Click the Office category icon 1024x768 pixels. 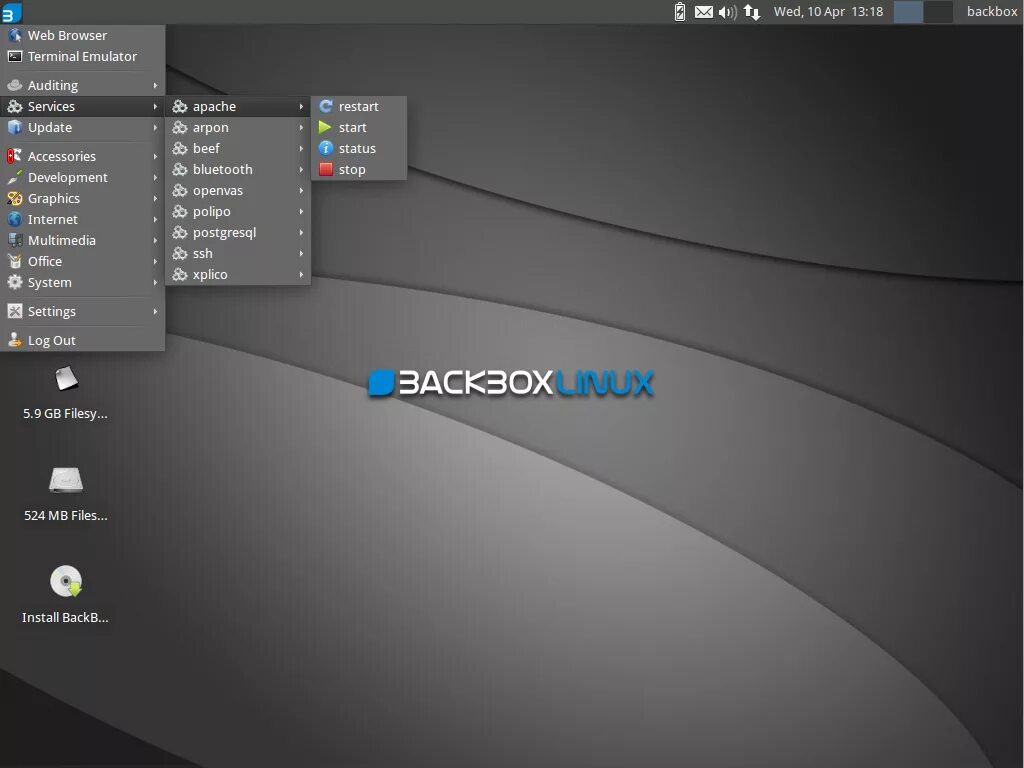(x=14, y=261)
